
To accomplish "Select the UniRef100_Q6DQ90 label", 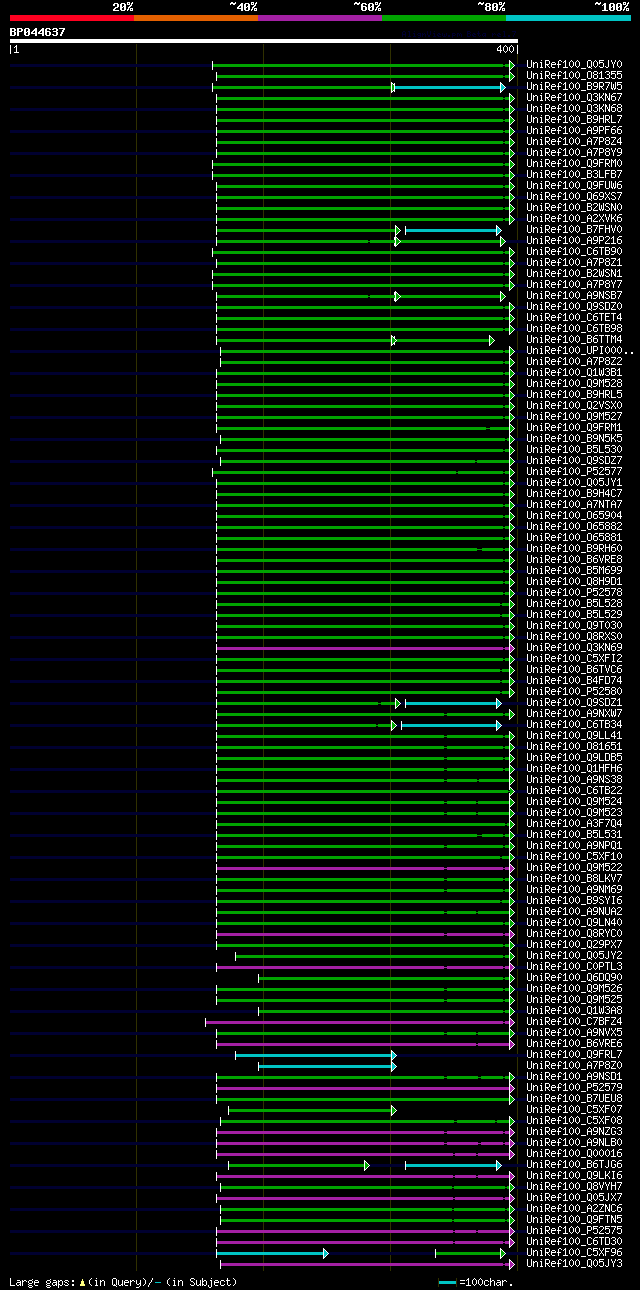I will click(574, 977).
